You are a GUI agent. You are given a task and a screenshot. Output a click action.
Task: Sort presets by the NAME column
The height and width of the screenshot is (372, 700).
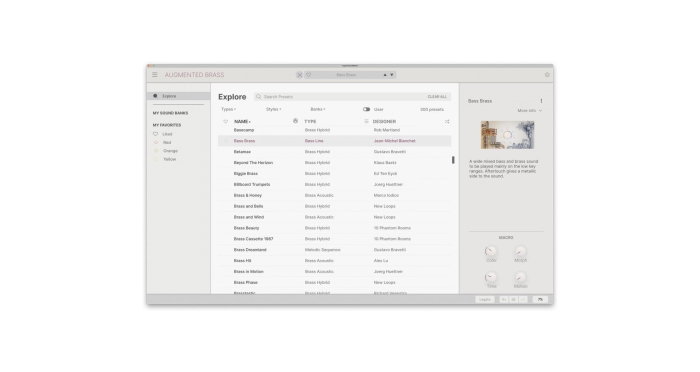click(242, 121)
